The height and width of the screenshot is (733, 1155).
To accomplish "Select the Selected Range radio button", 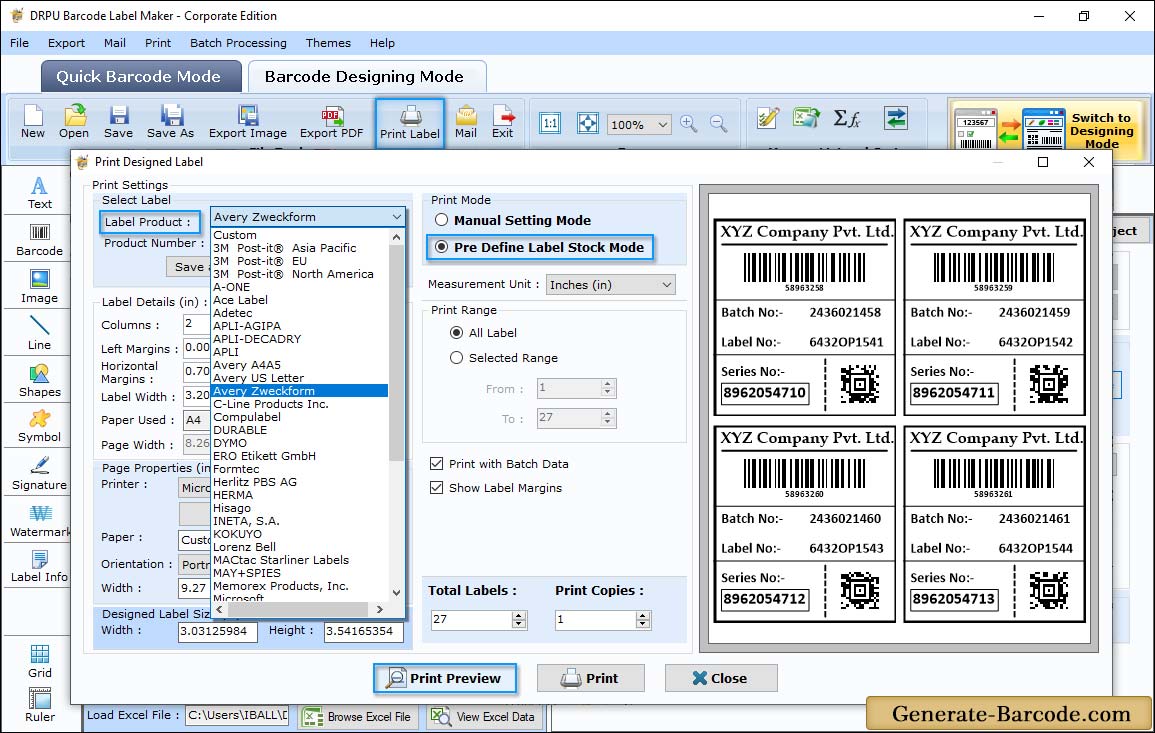I will (457, 358).
